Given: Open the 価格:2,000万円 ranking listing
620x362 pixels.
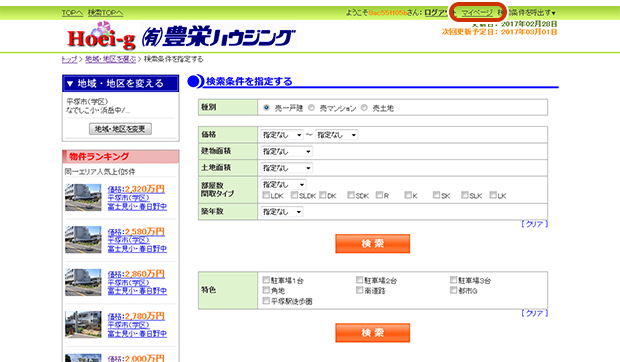Looking at the screenshot, I should (136, 358).
